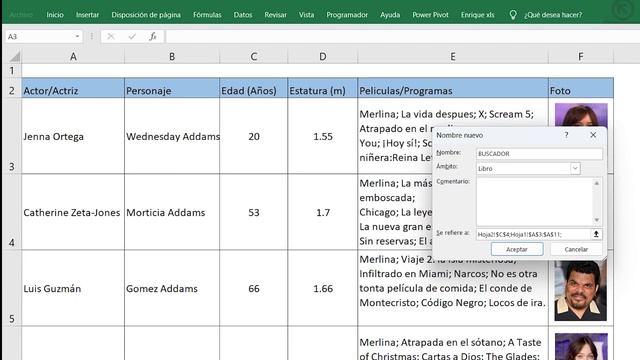This screenshot has width=640, height=360.
Task: Select column E header
Action: pyautogui.click(x=453, y=56)
